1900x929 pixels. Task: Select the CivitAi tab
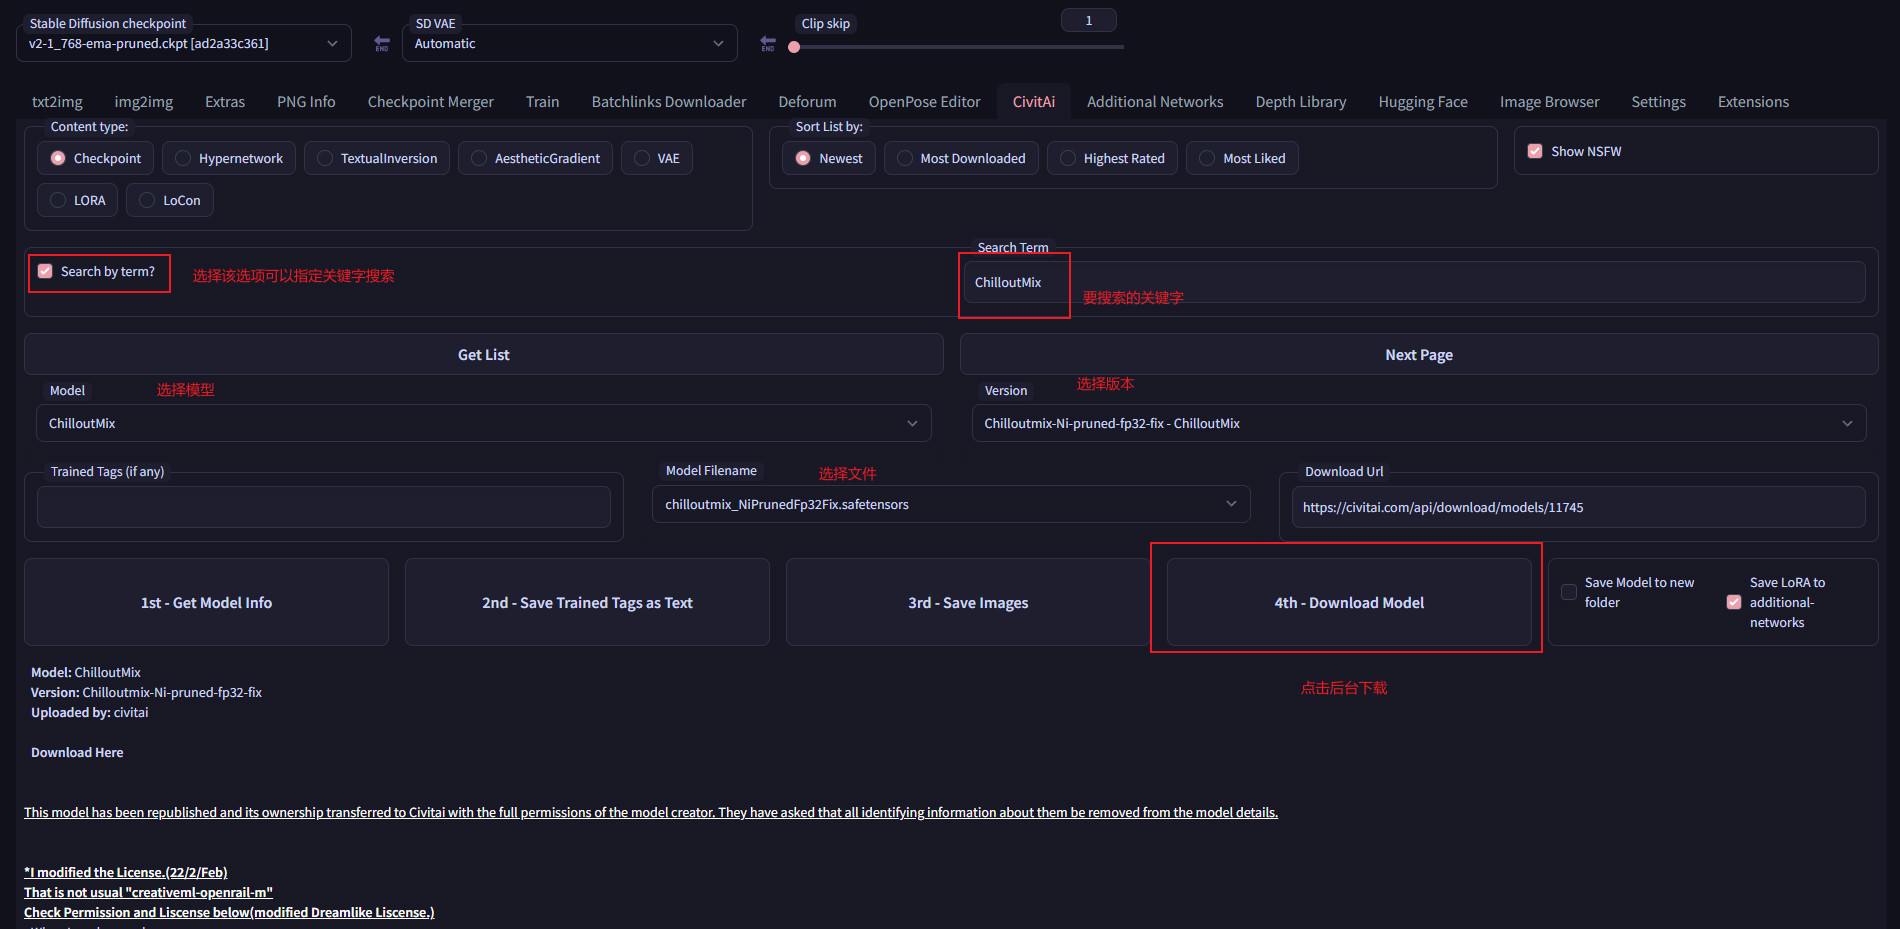pyautogui.click(x=1034, y=102)
